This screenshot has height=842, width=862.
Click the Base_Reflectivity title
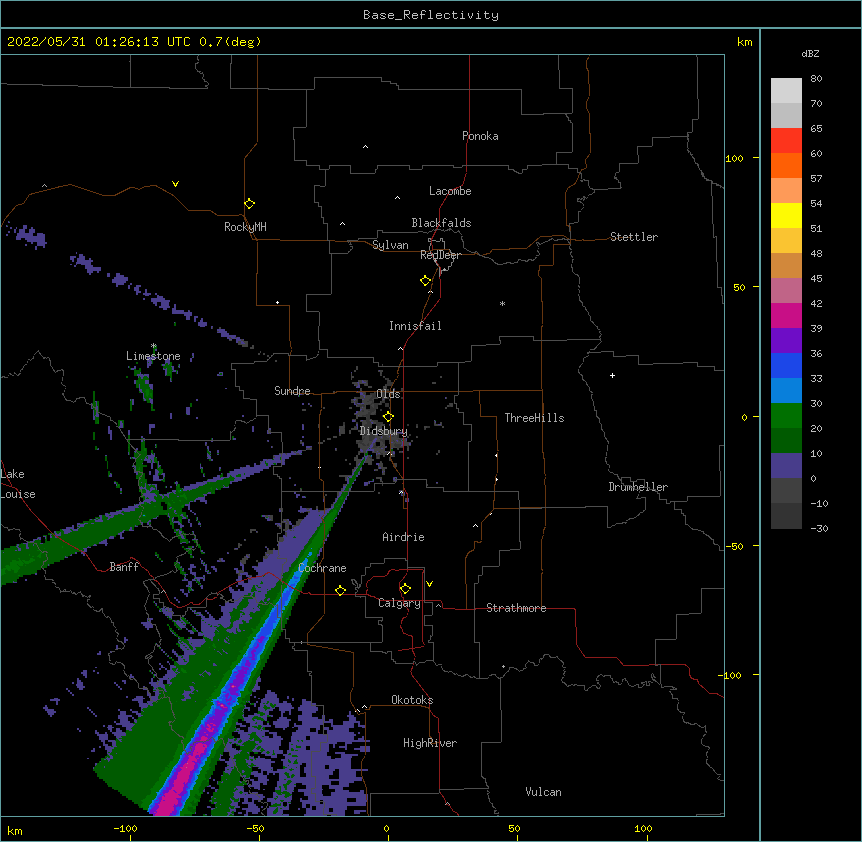431,15
